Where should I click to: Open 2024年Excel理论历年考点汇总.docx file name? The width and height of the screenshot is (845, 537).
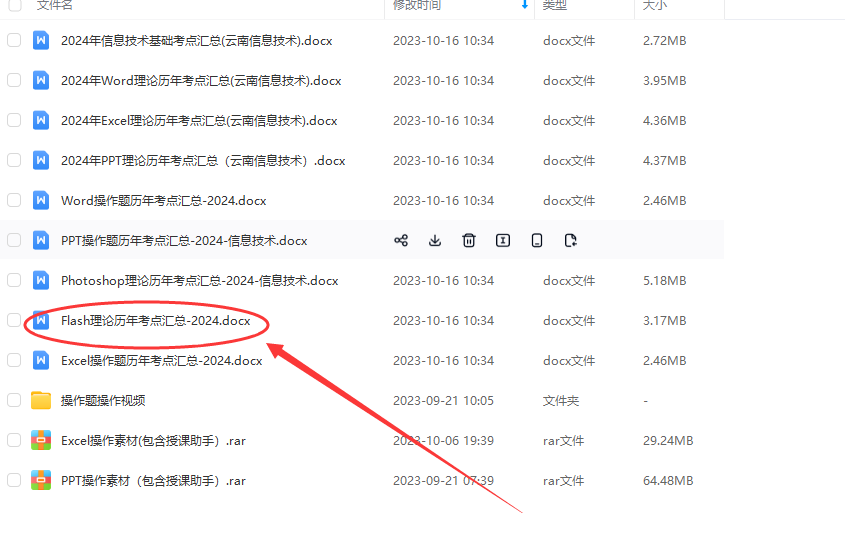[x=199, y=120]
